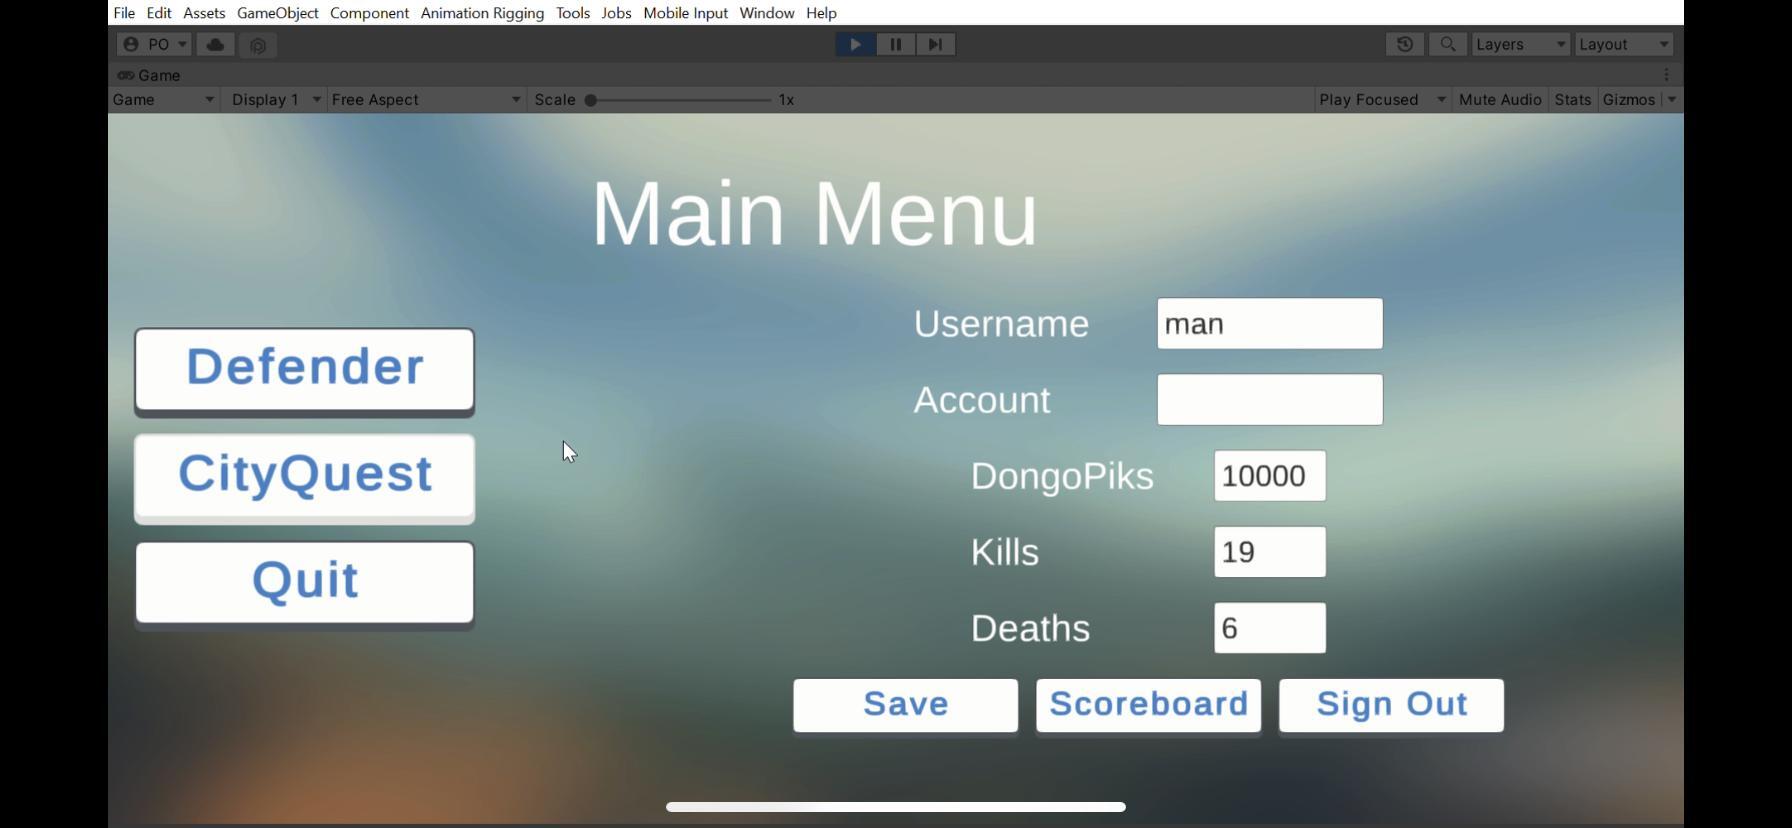Open Unity Cloud services icon
The height and width of the screenshot is (828, 1792).
pos(215,44)
